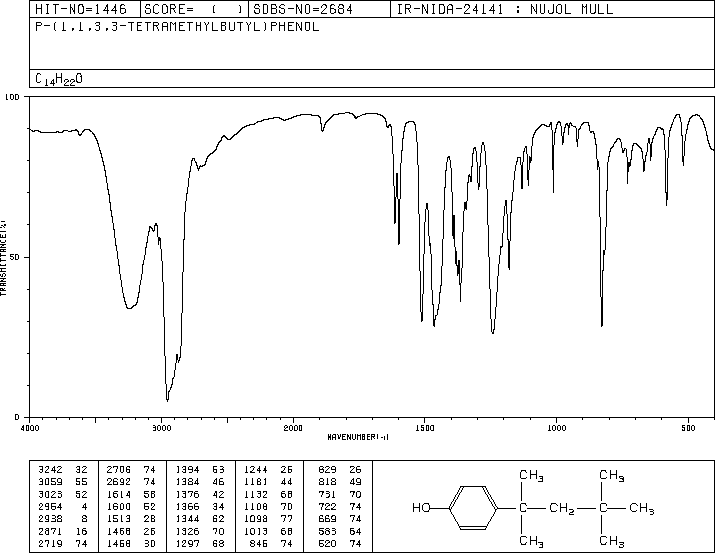Viewport: 715px width, 553px height.
Task: Select peak table value 1384
Action: (x=187, y=482)
